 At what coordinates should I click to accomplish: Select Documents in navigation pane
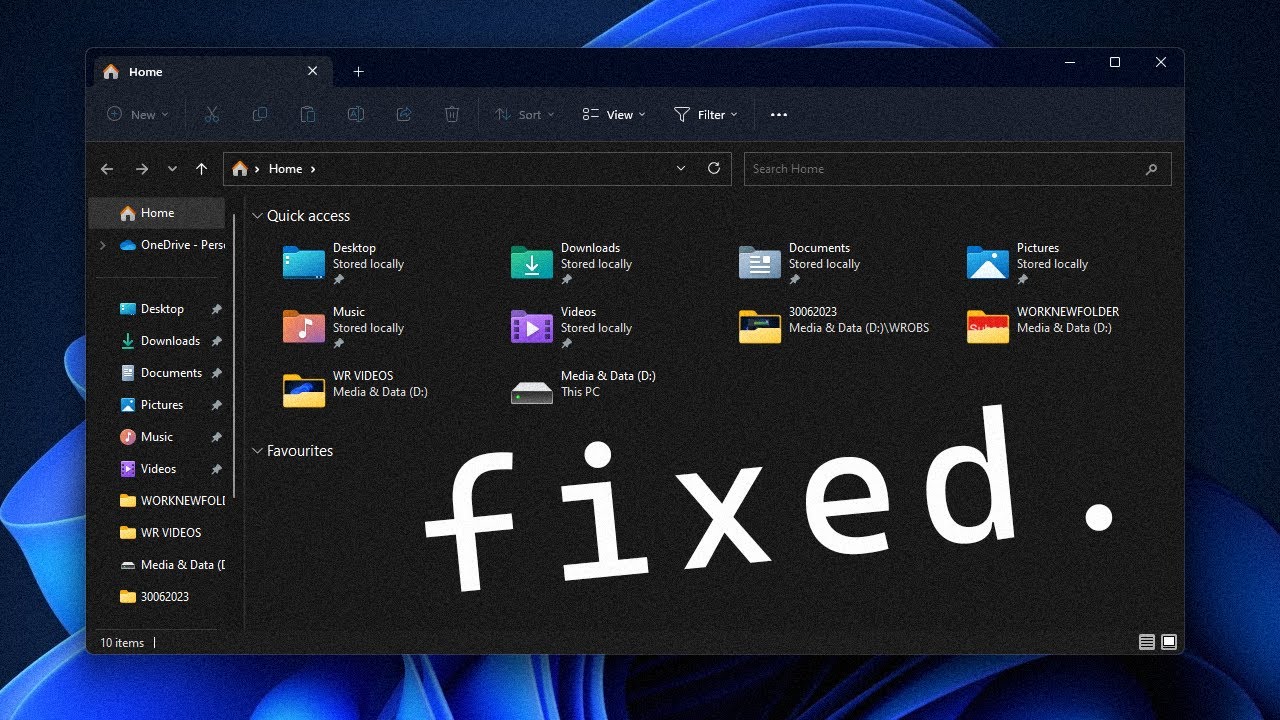click(x=160, y=373)
